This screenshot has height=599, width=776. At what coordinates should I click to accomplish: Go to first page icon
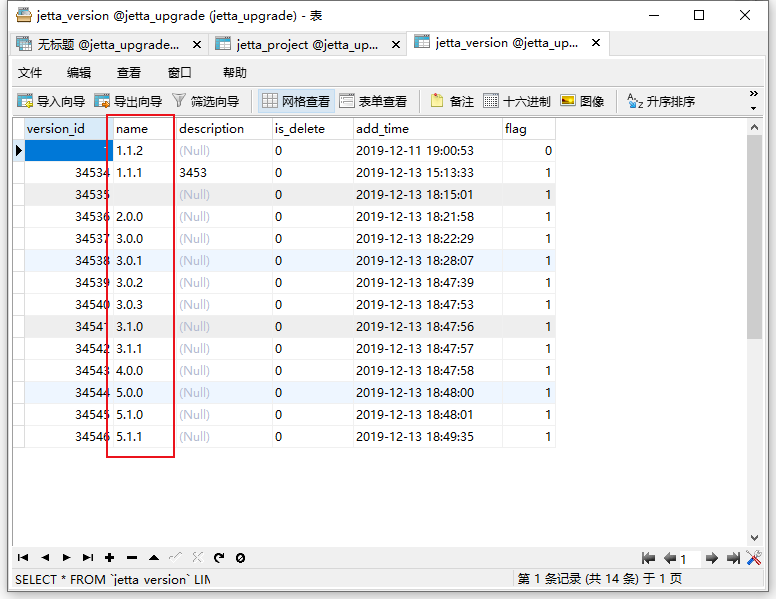click(648, 558)
